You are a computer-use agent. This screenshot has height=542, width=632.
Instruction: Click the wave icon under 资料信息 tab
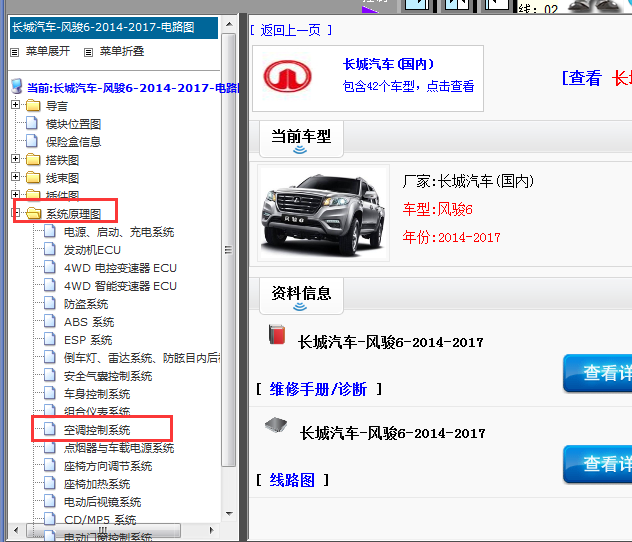pos(300,307)
